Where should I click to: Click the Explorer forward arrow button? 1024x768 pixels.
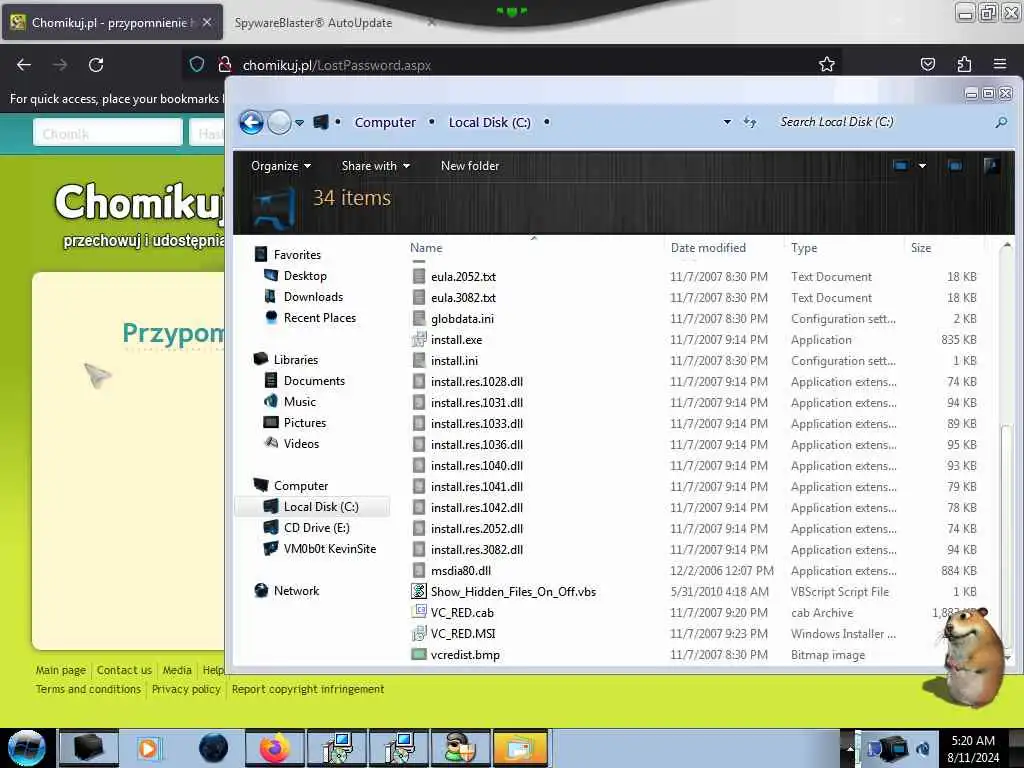pos(280,122)
